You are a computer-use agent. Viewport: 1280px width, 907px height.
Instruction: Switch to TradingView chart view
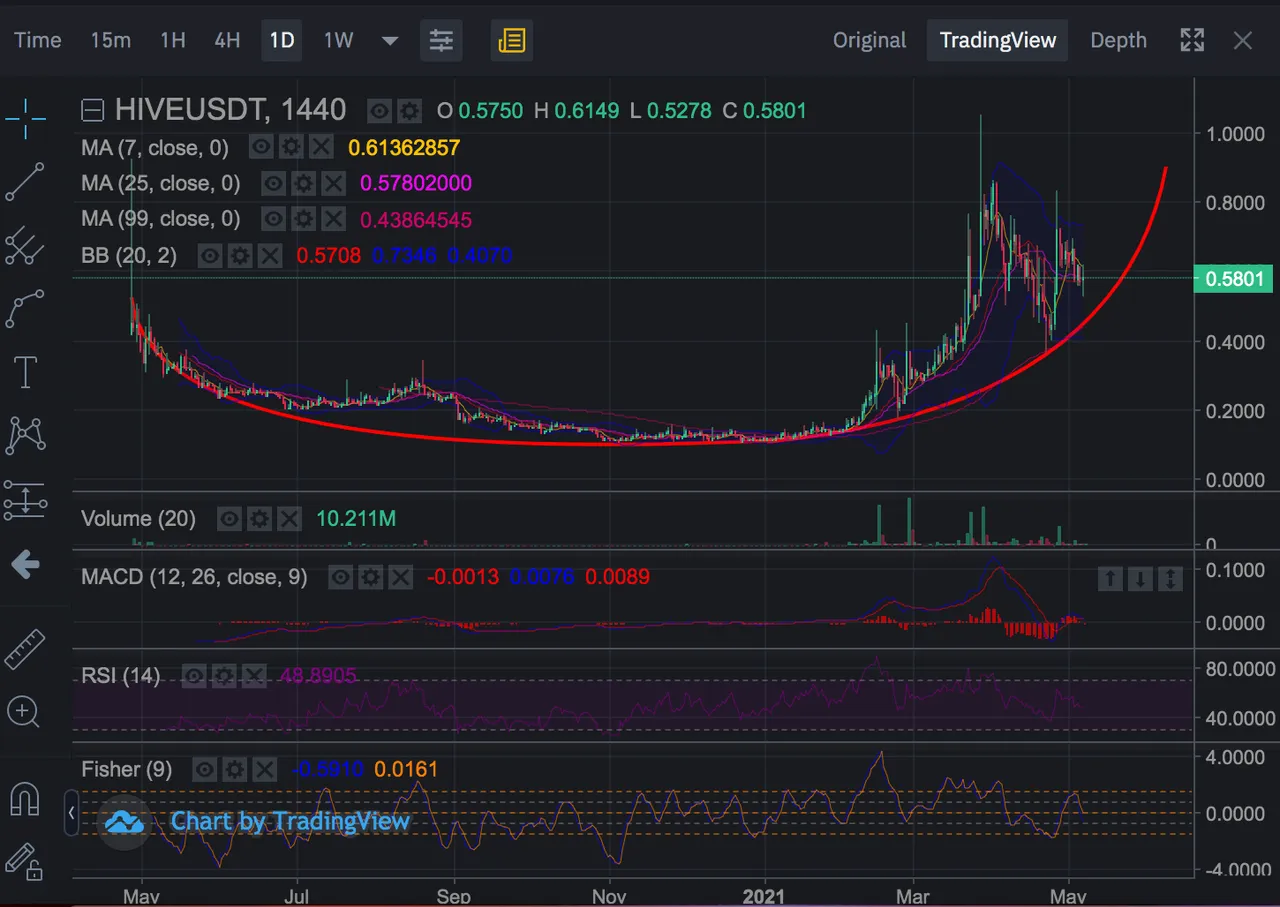click(x=998, y=40)
